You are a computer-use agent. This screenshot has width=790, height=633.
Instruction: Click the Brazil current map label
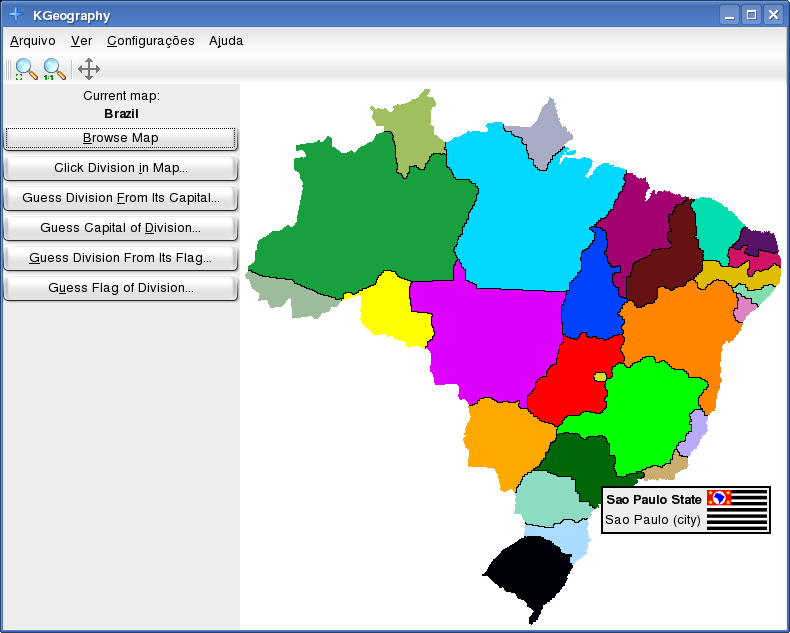pos(121,114)
